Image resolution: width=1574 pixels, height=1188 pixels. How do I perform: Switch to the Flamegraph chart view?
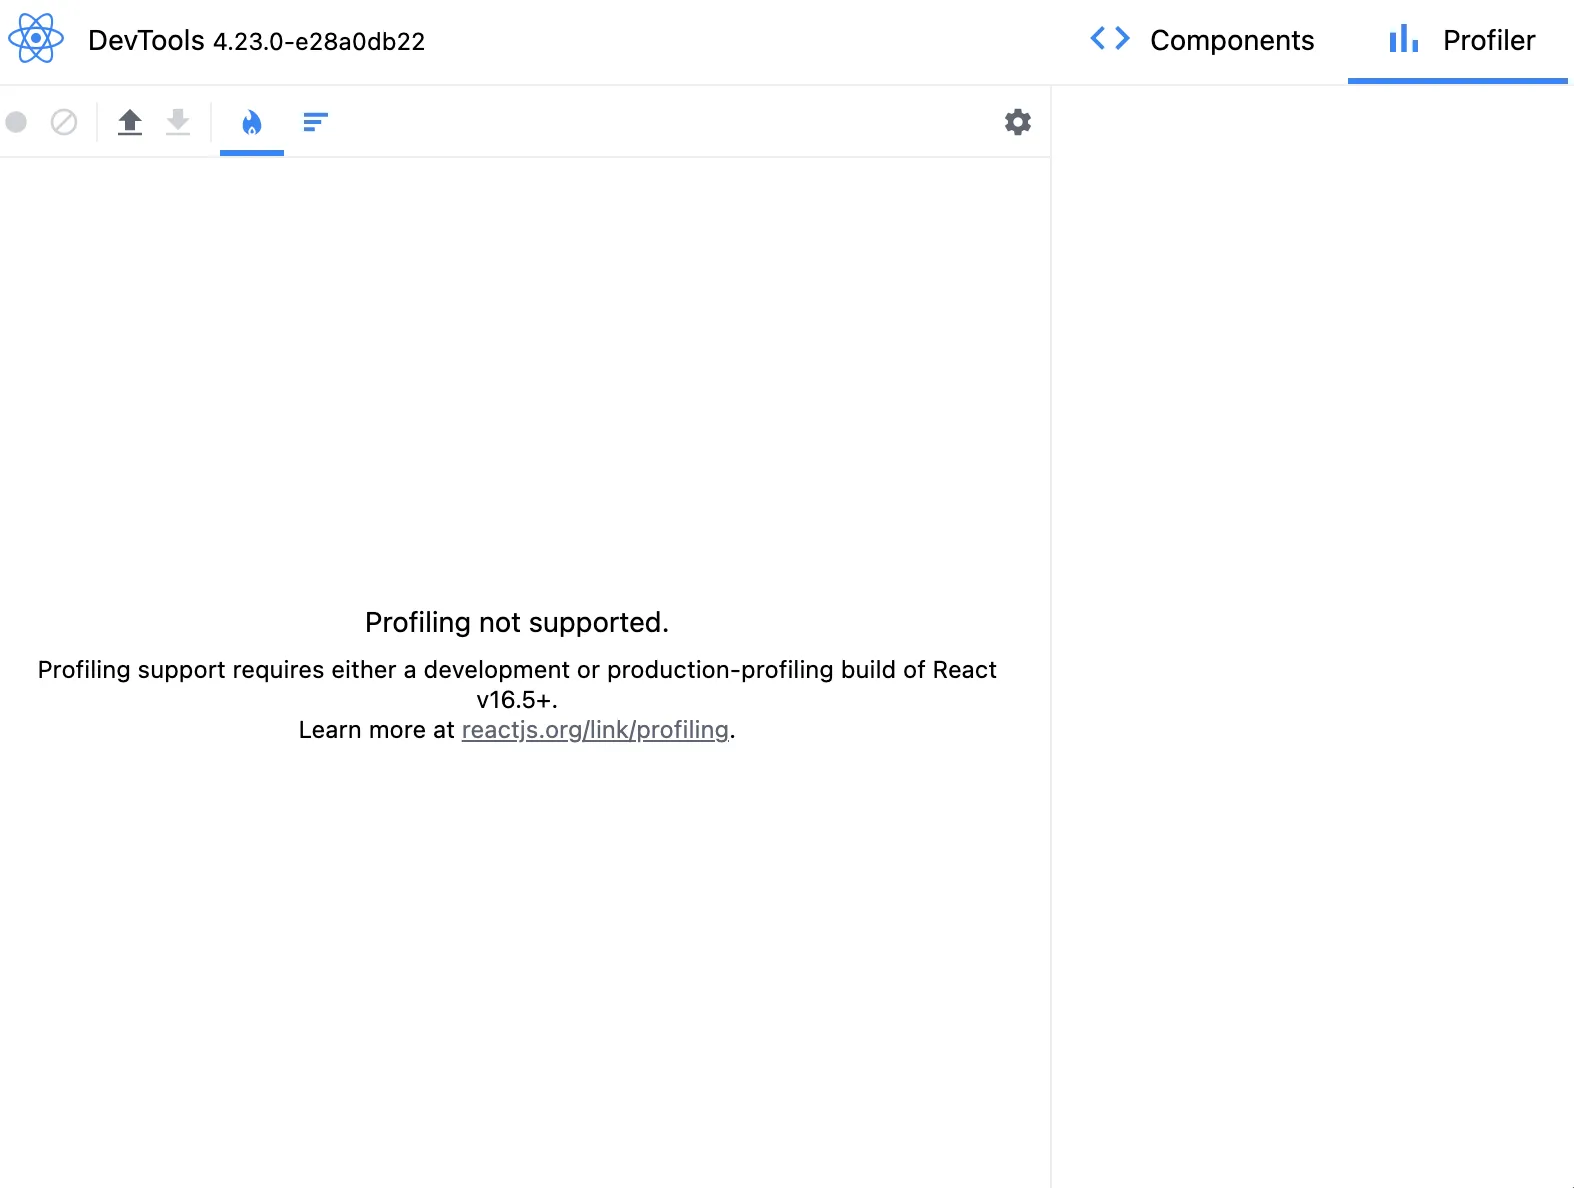click(x=252, y=123)
